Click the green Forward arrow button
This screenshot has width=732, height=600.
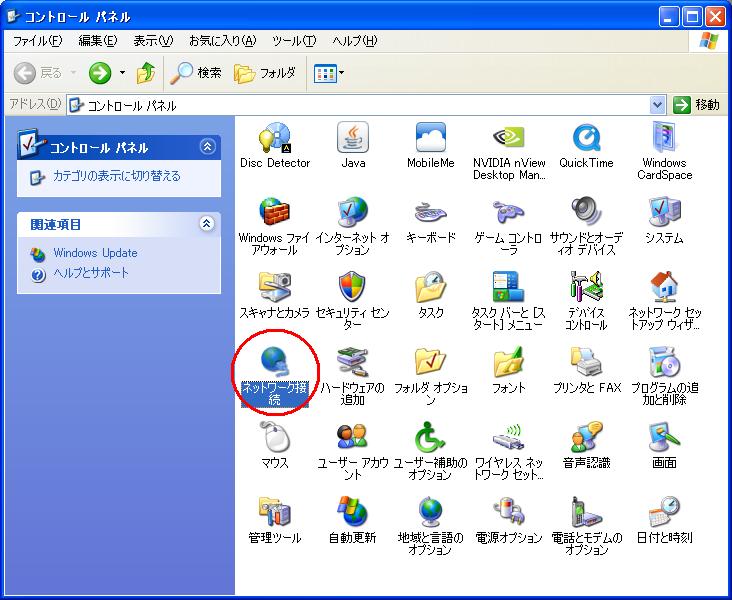click(100, 73)
